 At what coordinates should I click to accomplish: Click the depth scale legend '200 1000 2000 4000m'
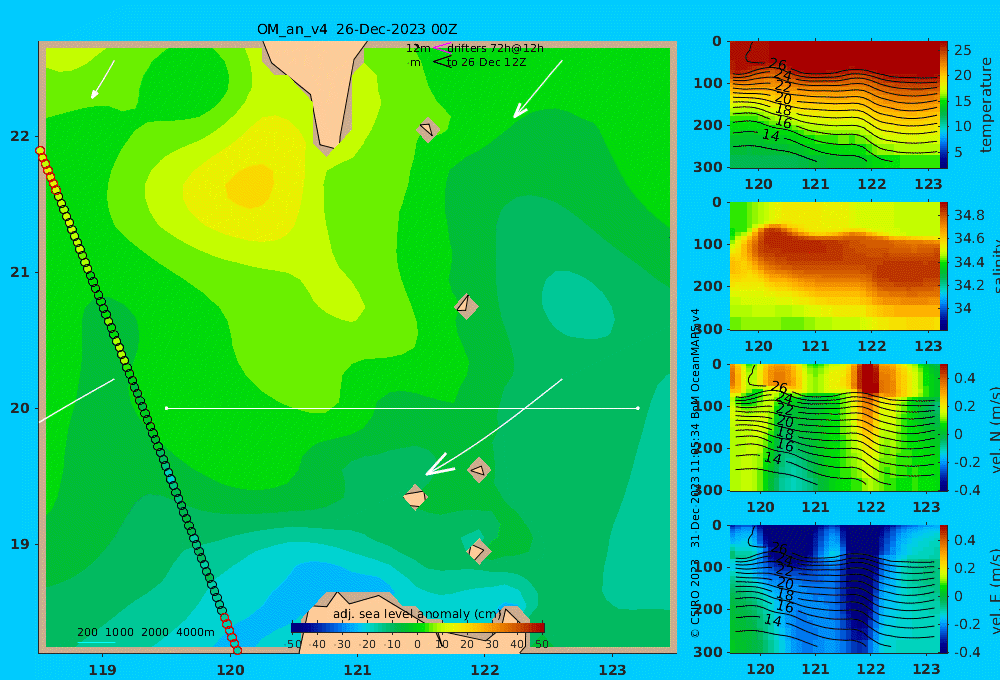click(145, 632)
